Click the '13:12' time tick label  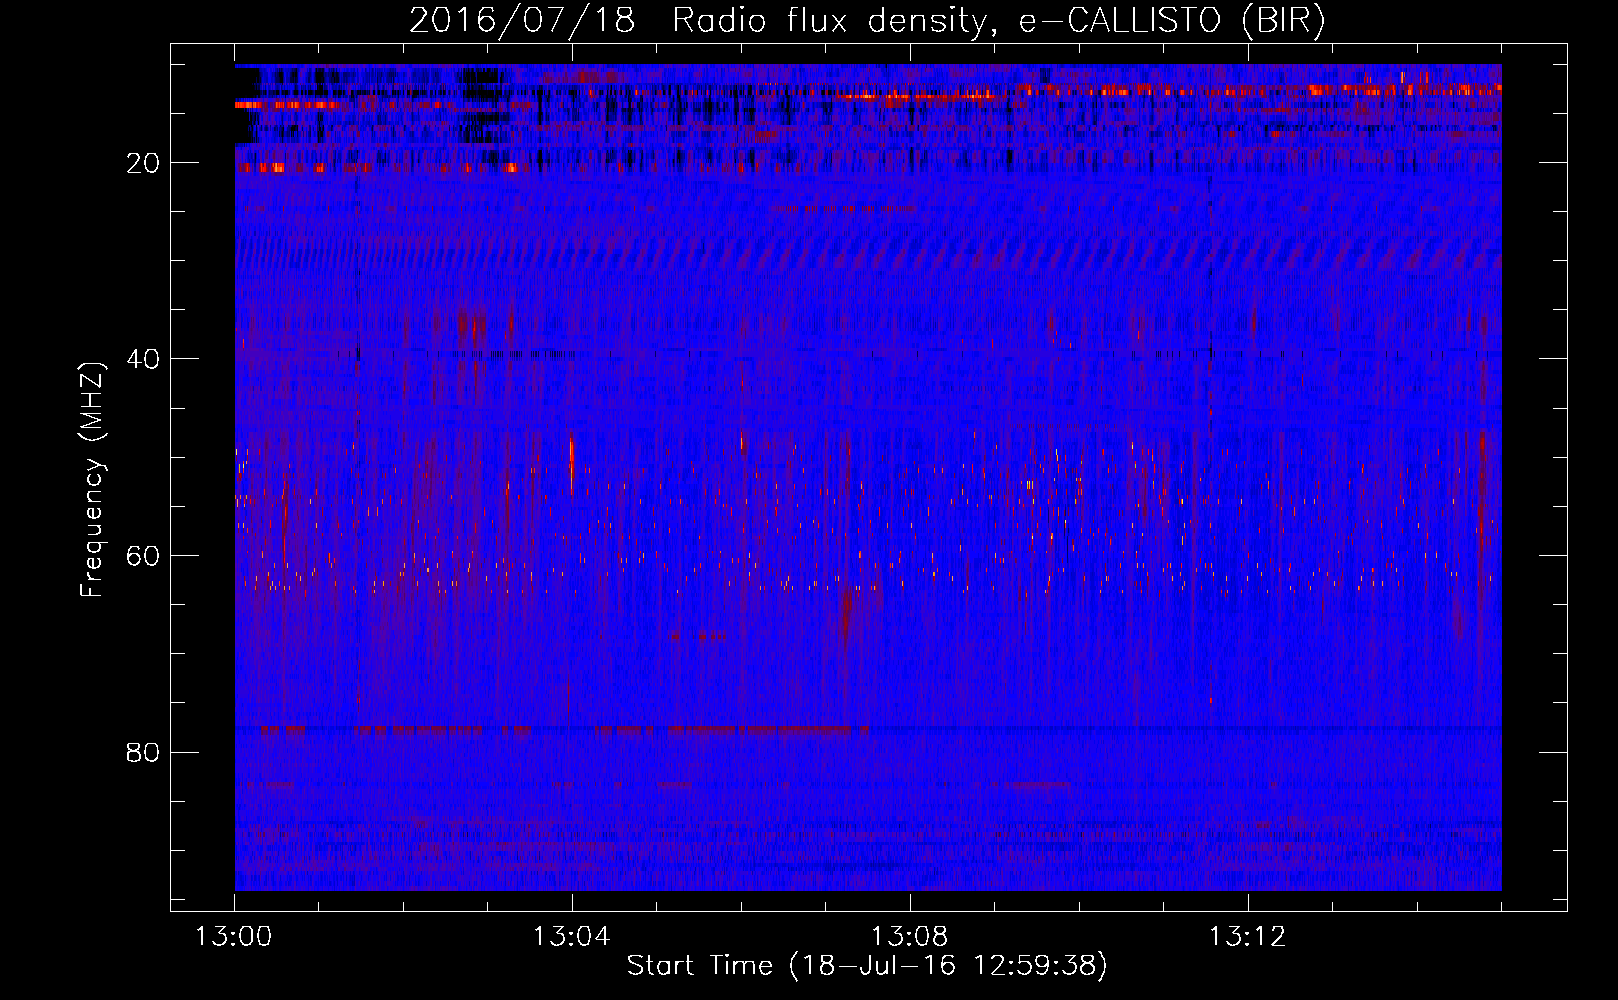pos(1247,937)
